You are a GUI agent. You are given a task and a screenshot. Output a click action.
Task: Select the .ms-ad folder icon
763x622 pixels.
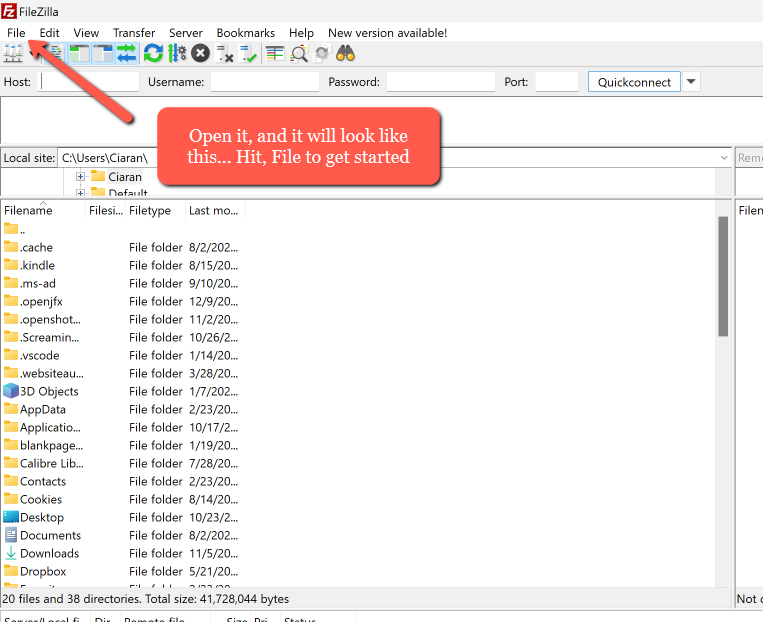[x=11, y=282]
